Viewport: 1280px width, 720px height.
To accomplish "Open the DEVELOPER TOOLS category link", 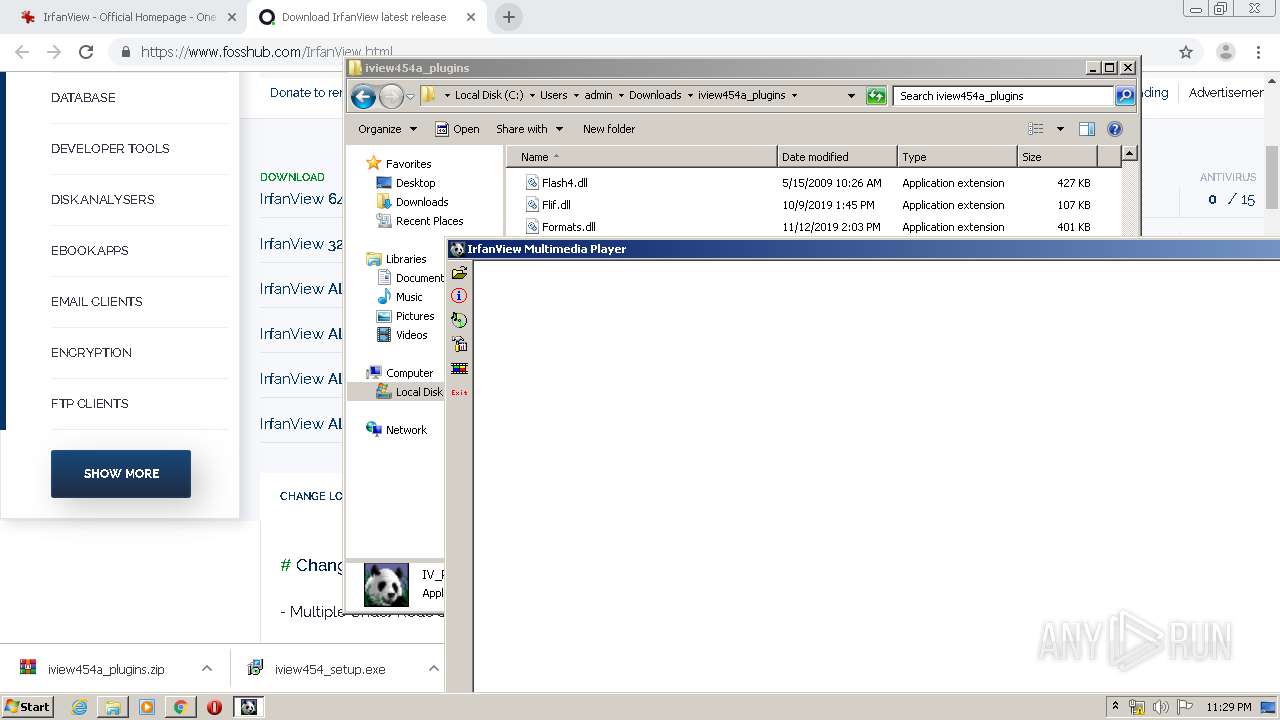I will 110,148.
